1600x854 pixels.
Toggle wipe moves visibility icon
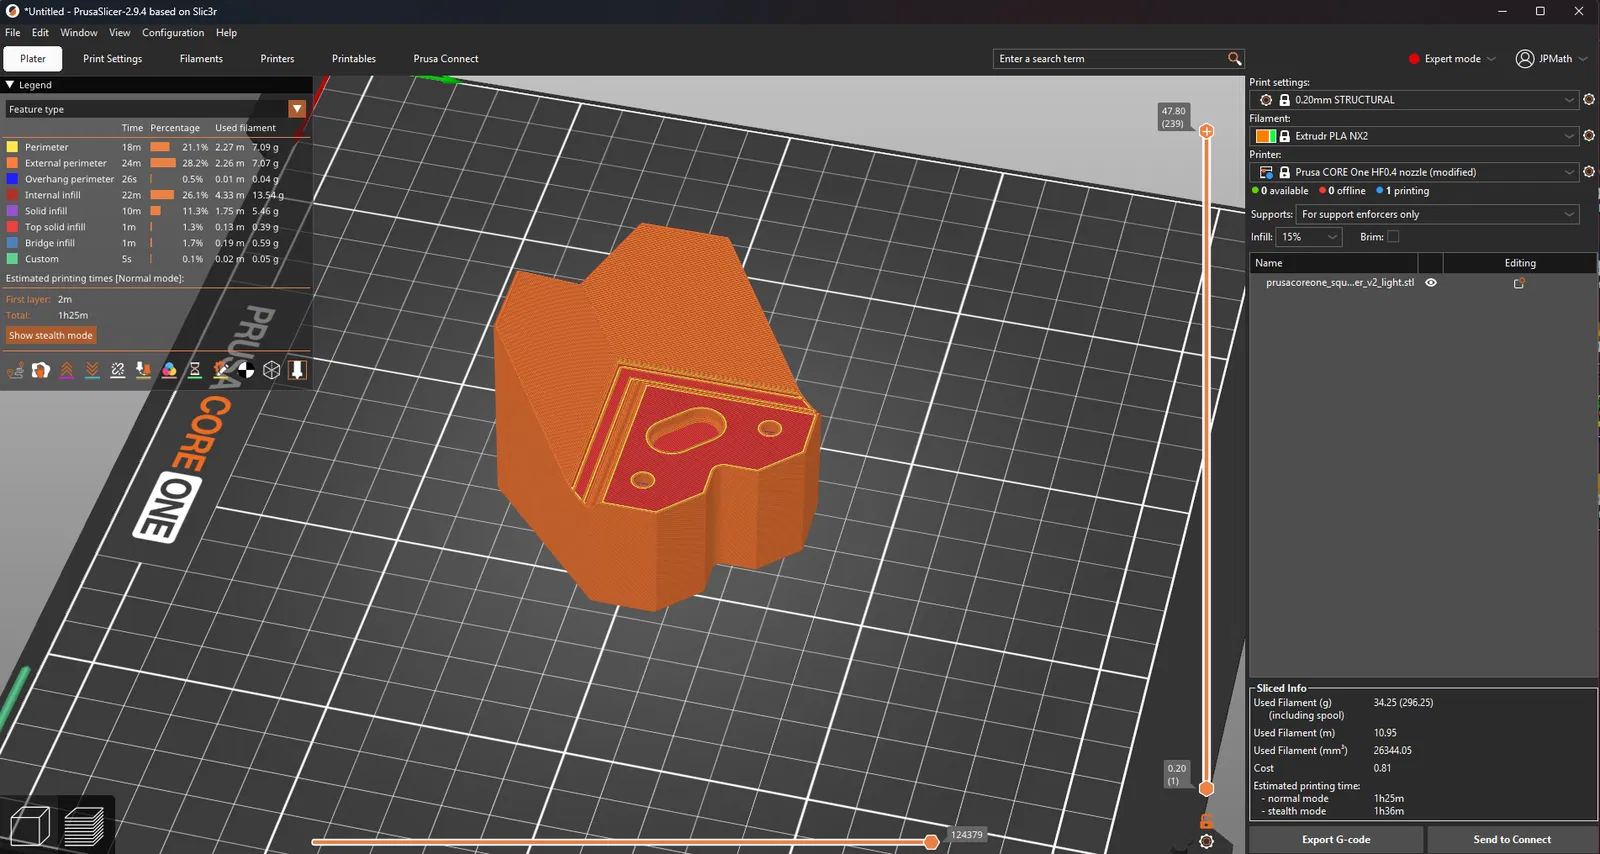click(x=41, y=370)
